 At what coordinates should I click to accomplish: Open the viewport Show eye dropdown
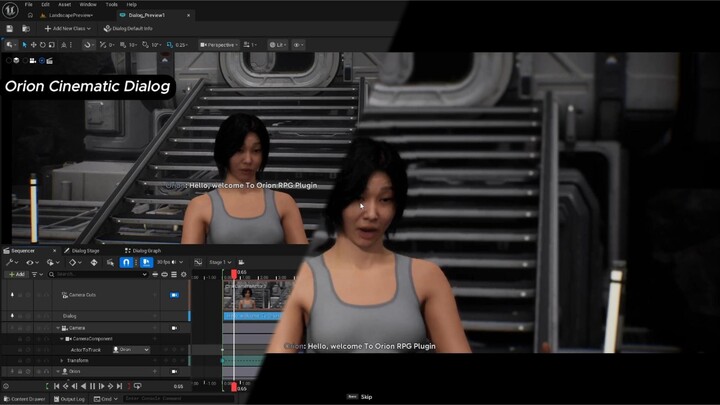298,45
